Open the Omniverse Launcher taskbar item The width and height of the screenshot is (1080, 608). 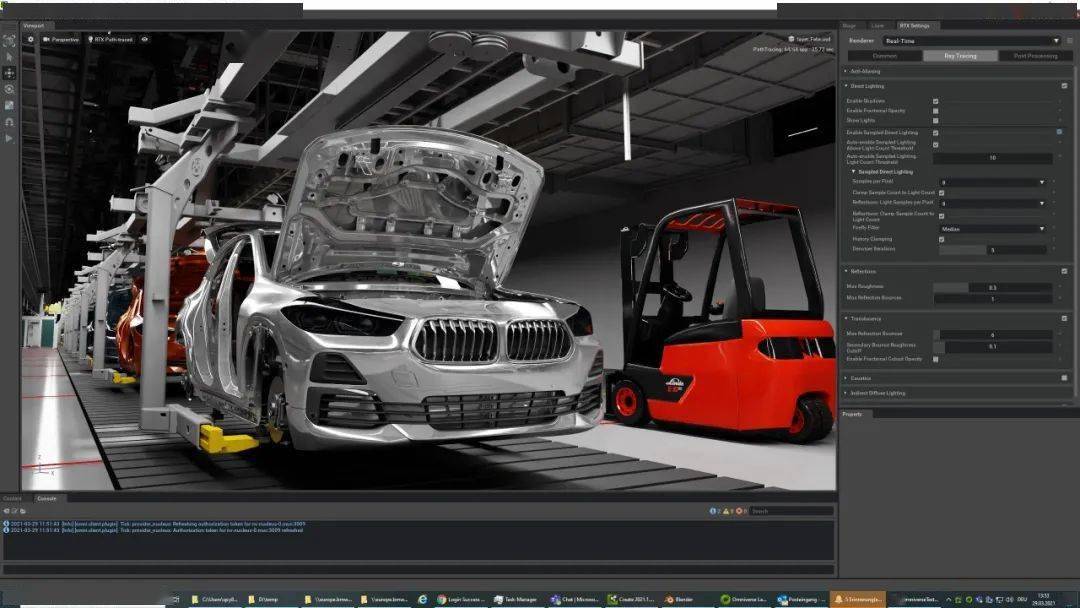(743, 599)
